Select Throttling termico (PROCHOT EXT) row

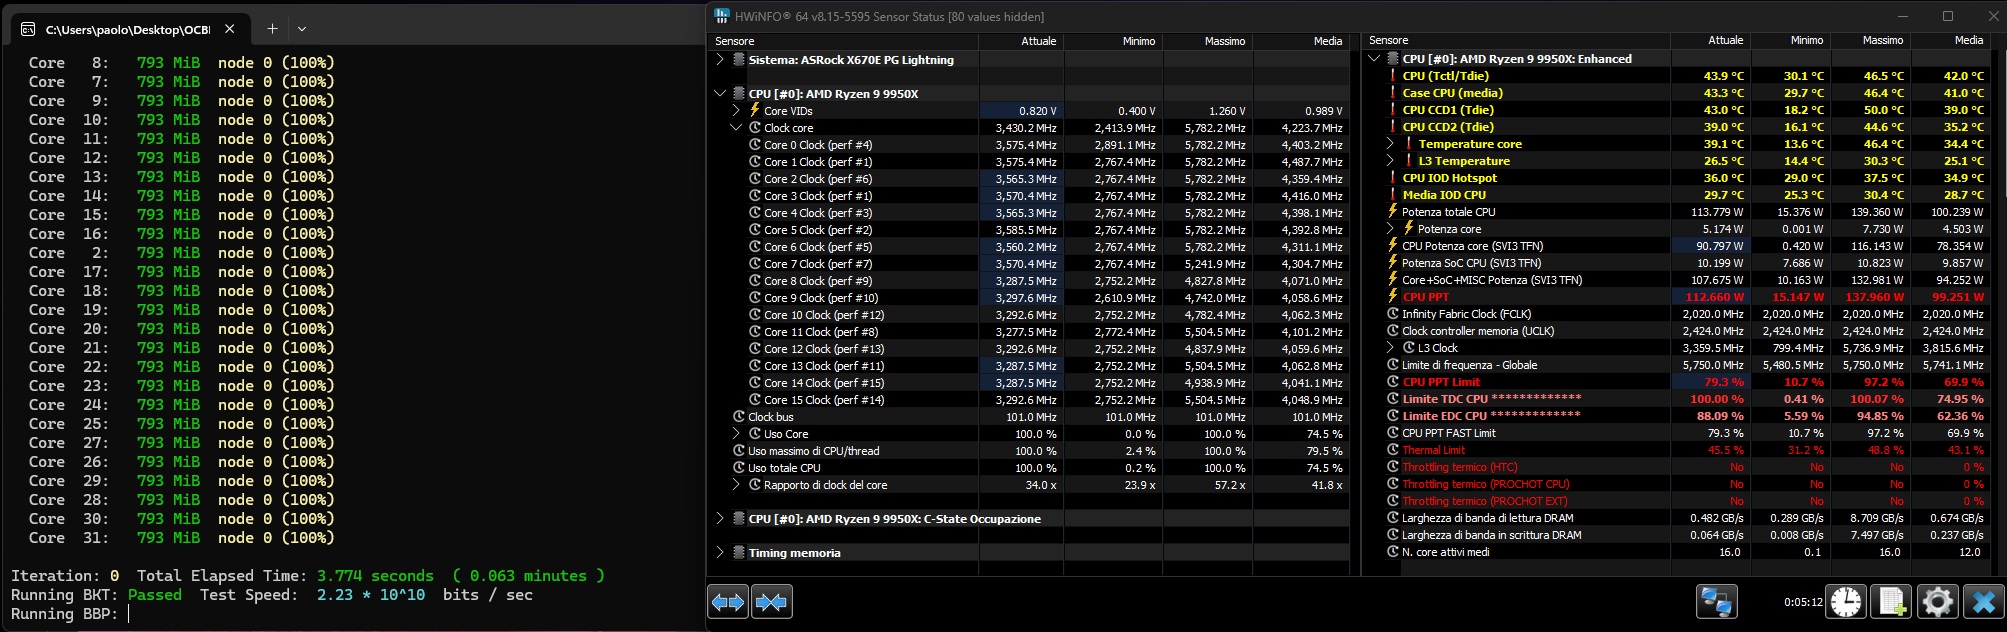coord(1678,501)
